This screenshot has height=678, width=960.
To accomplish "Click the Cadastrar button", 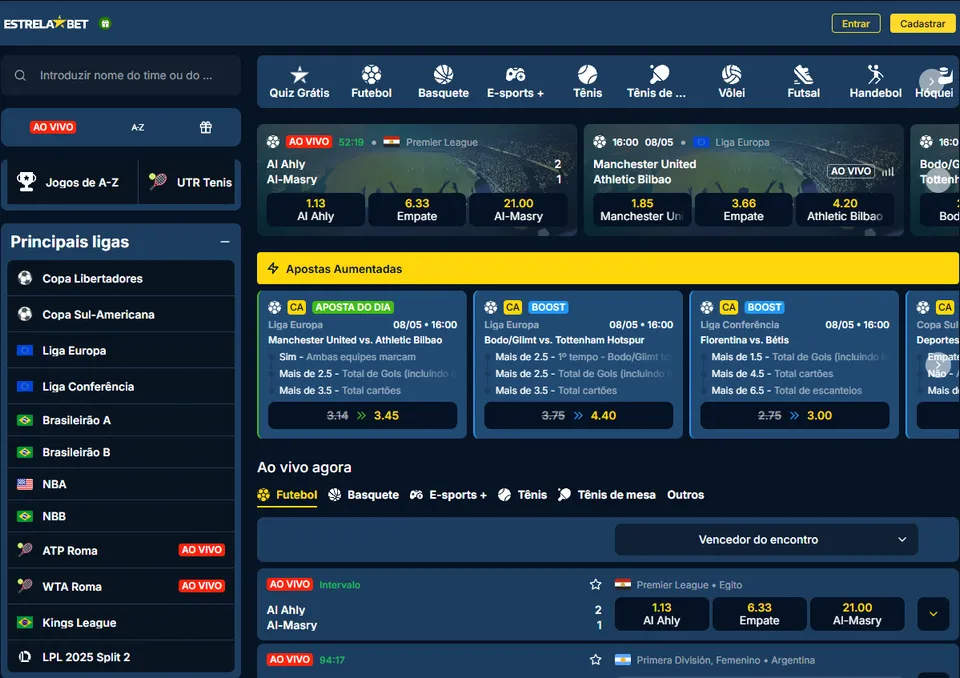I will 922,24.
